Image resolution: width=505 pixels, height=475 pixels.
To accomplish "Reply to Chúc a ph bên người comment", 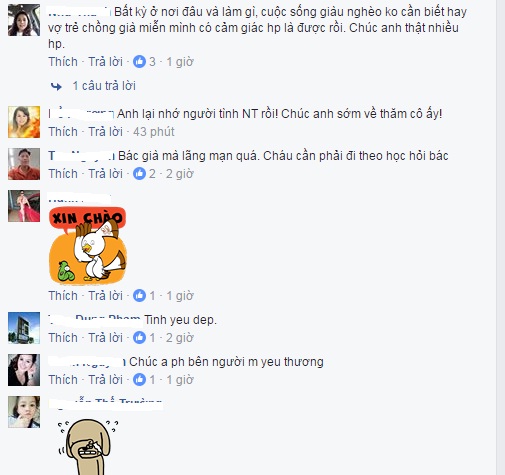I will pos(105,380).
